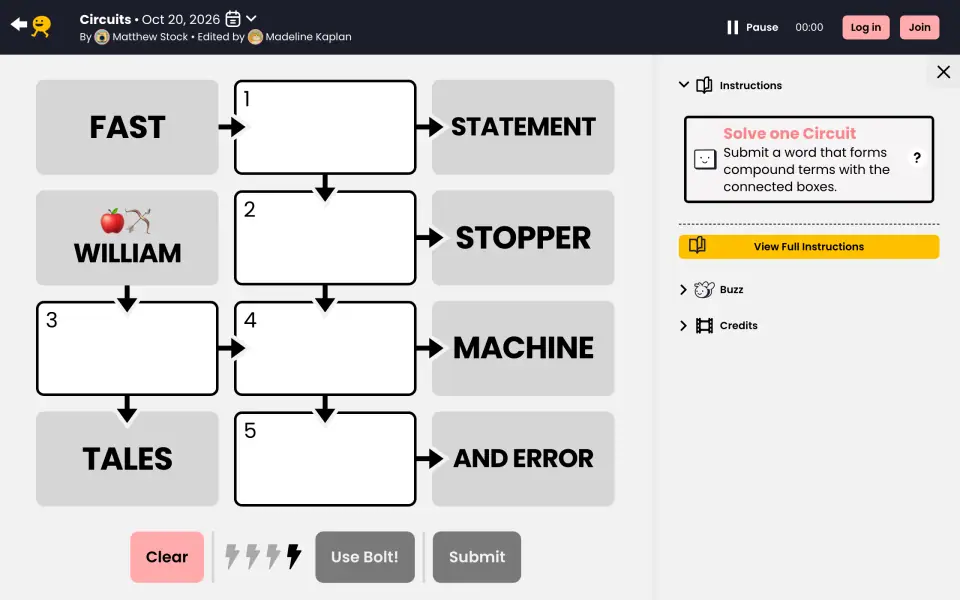Click Madeline Kaplan editor avatar

[x=255, y=37]
